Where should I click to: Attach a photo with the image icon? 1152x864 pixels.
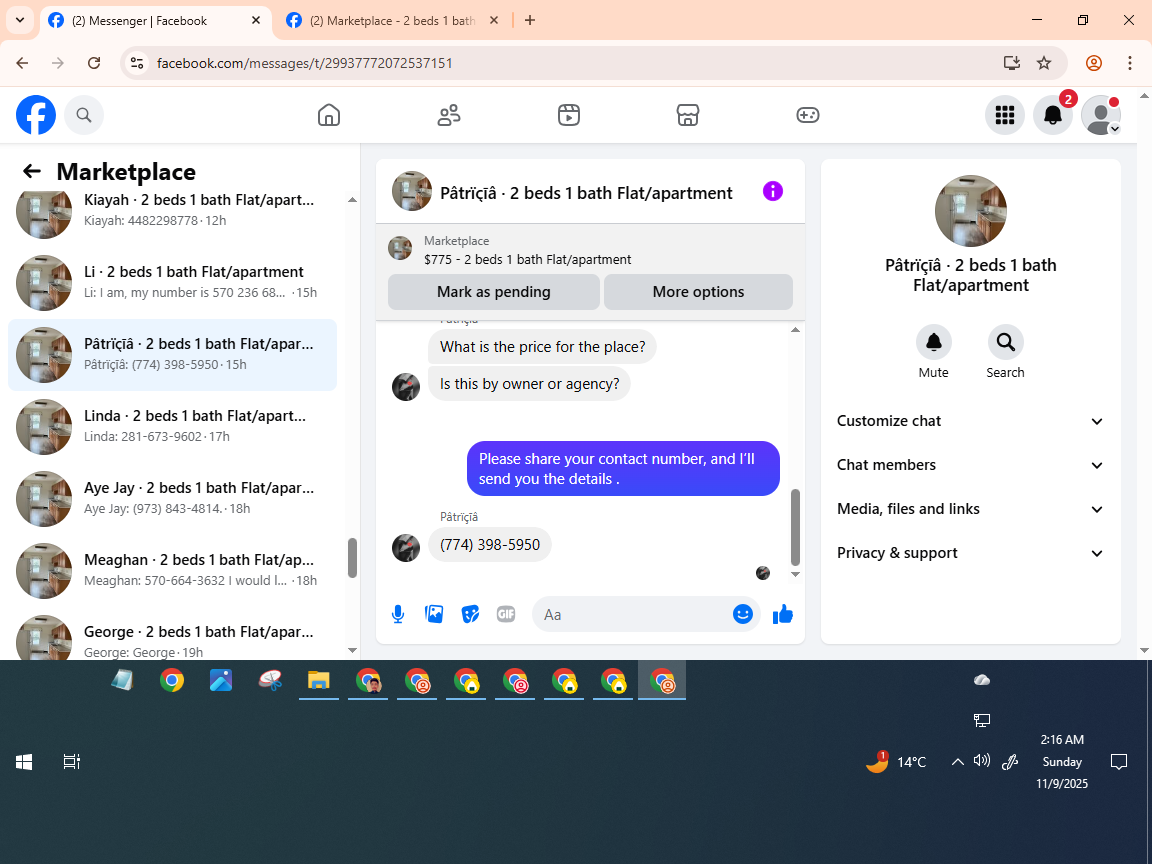click(434, 614)
